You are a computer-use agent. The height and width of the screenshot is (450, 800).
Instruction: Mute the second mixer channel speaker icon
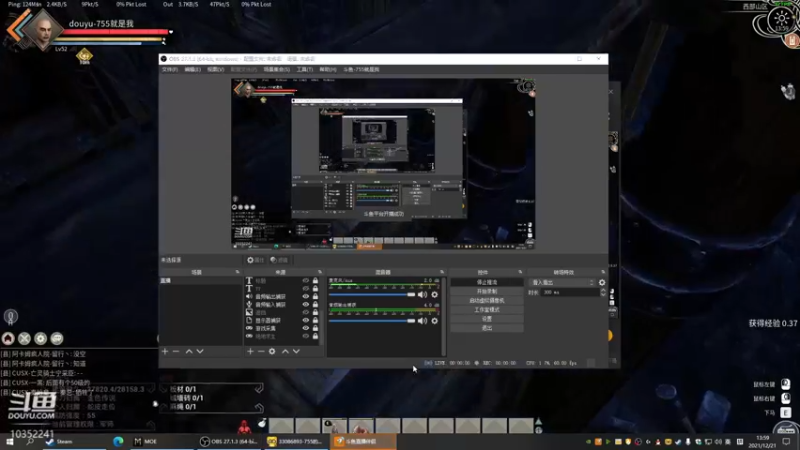(x=422, y=321)
